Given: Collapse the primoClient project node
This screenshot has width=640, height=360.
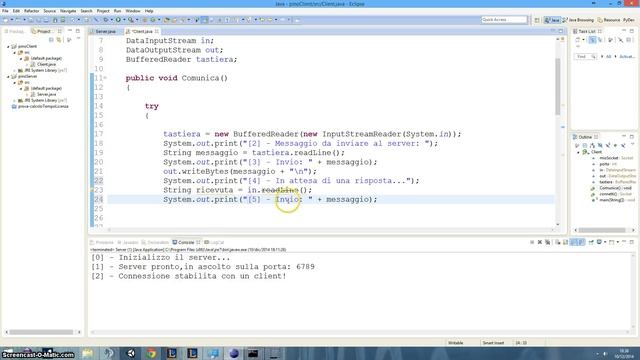Looking at the screenshot, I should 8,47.
